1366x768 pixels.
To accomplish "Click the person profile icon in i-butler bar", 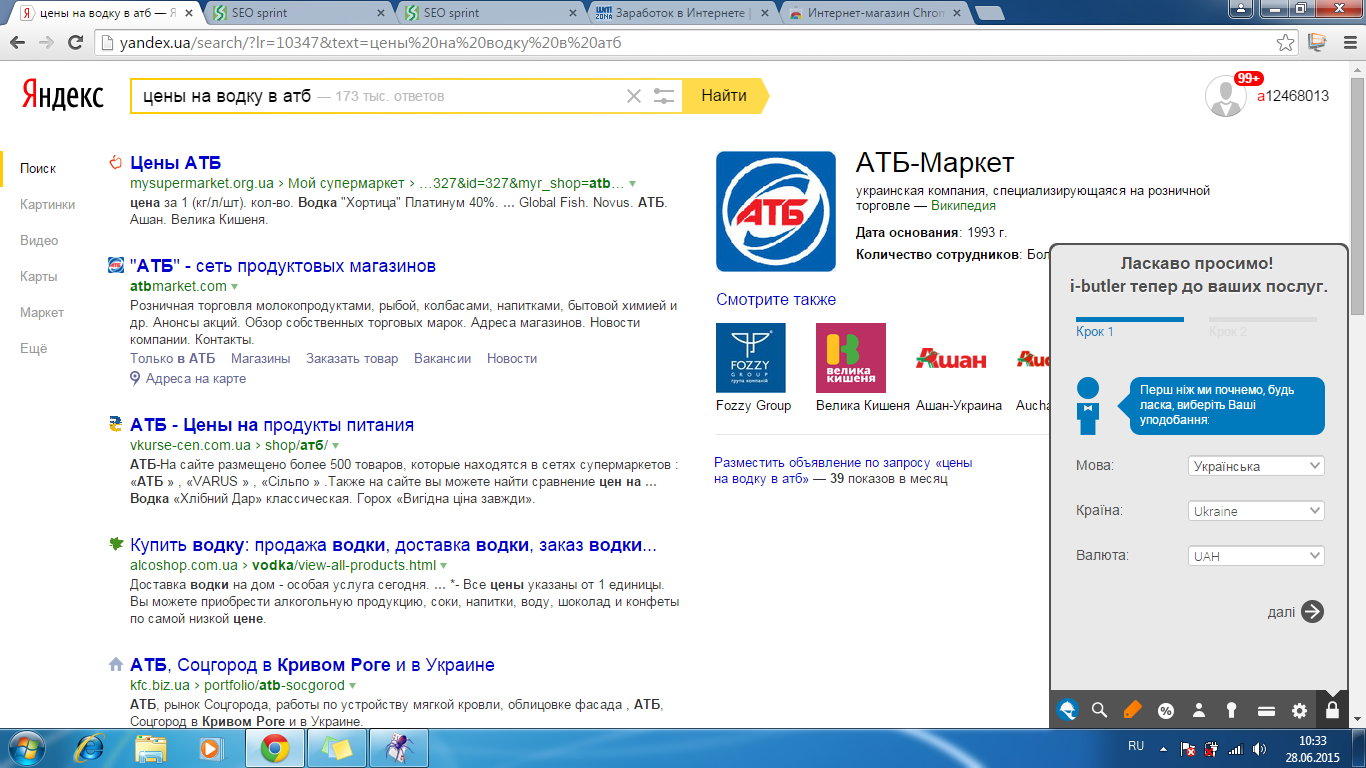I will 1199,711.
